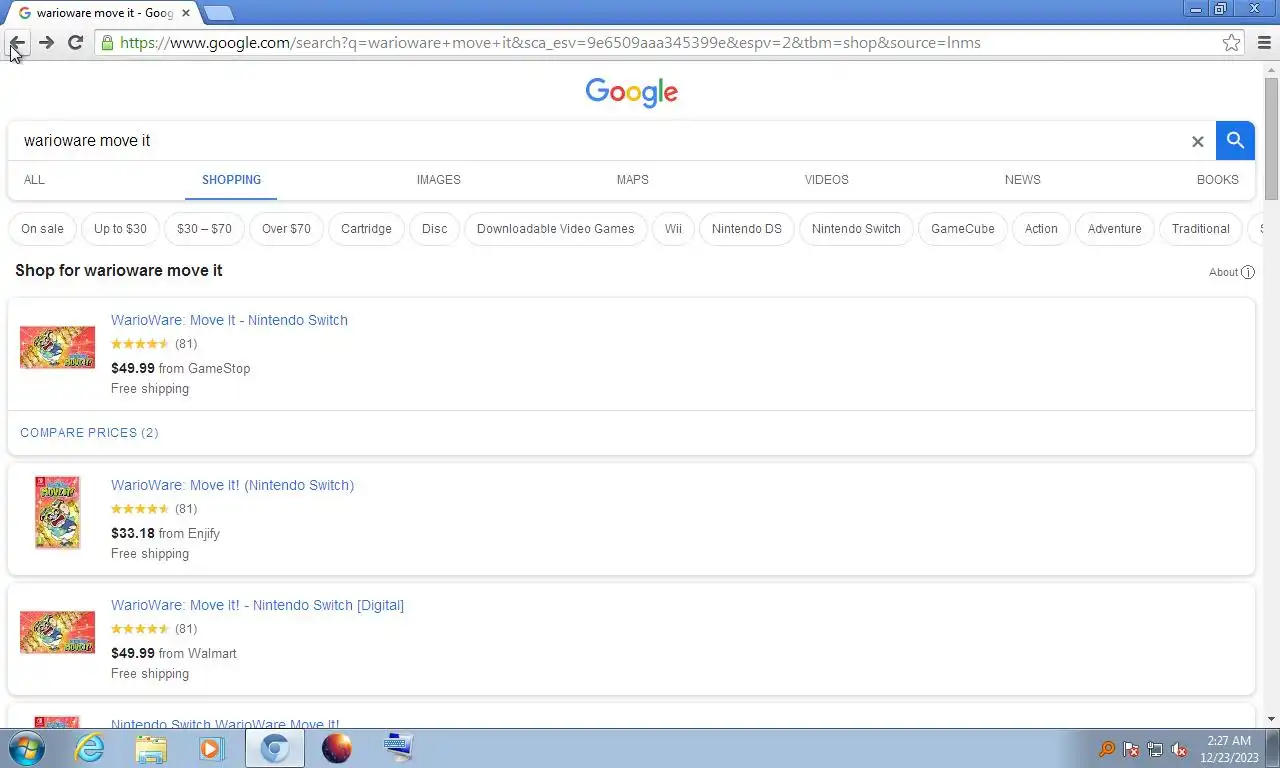The width and height of the screenshot is (1280, 768).
Task: Open the Action Center flag tray icon
Action: tap(1131, 749)
